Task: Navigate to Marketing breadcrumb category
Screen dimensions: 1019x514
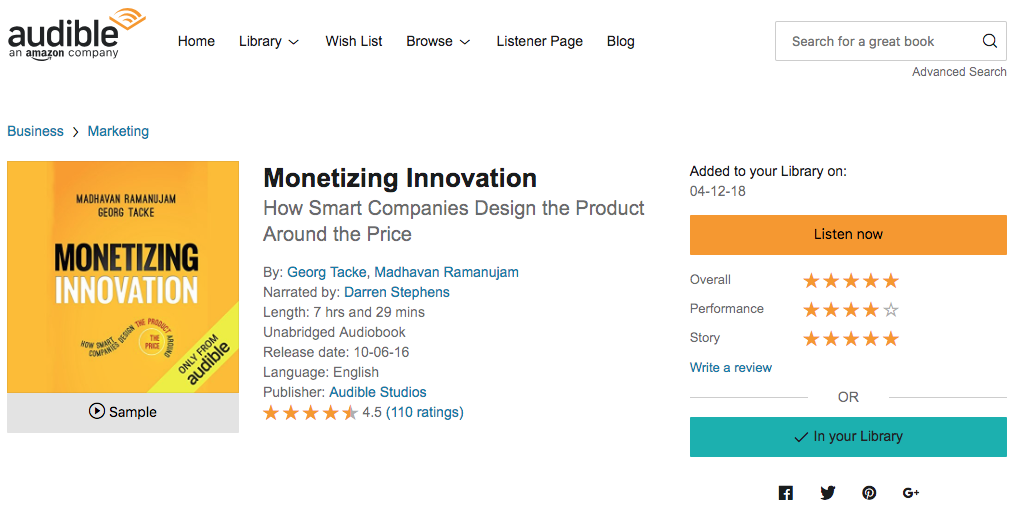Action: 118,131
